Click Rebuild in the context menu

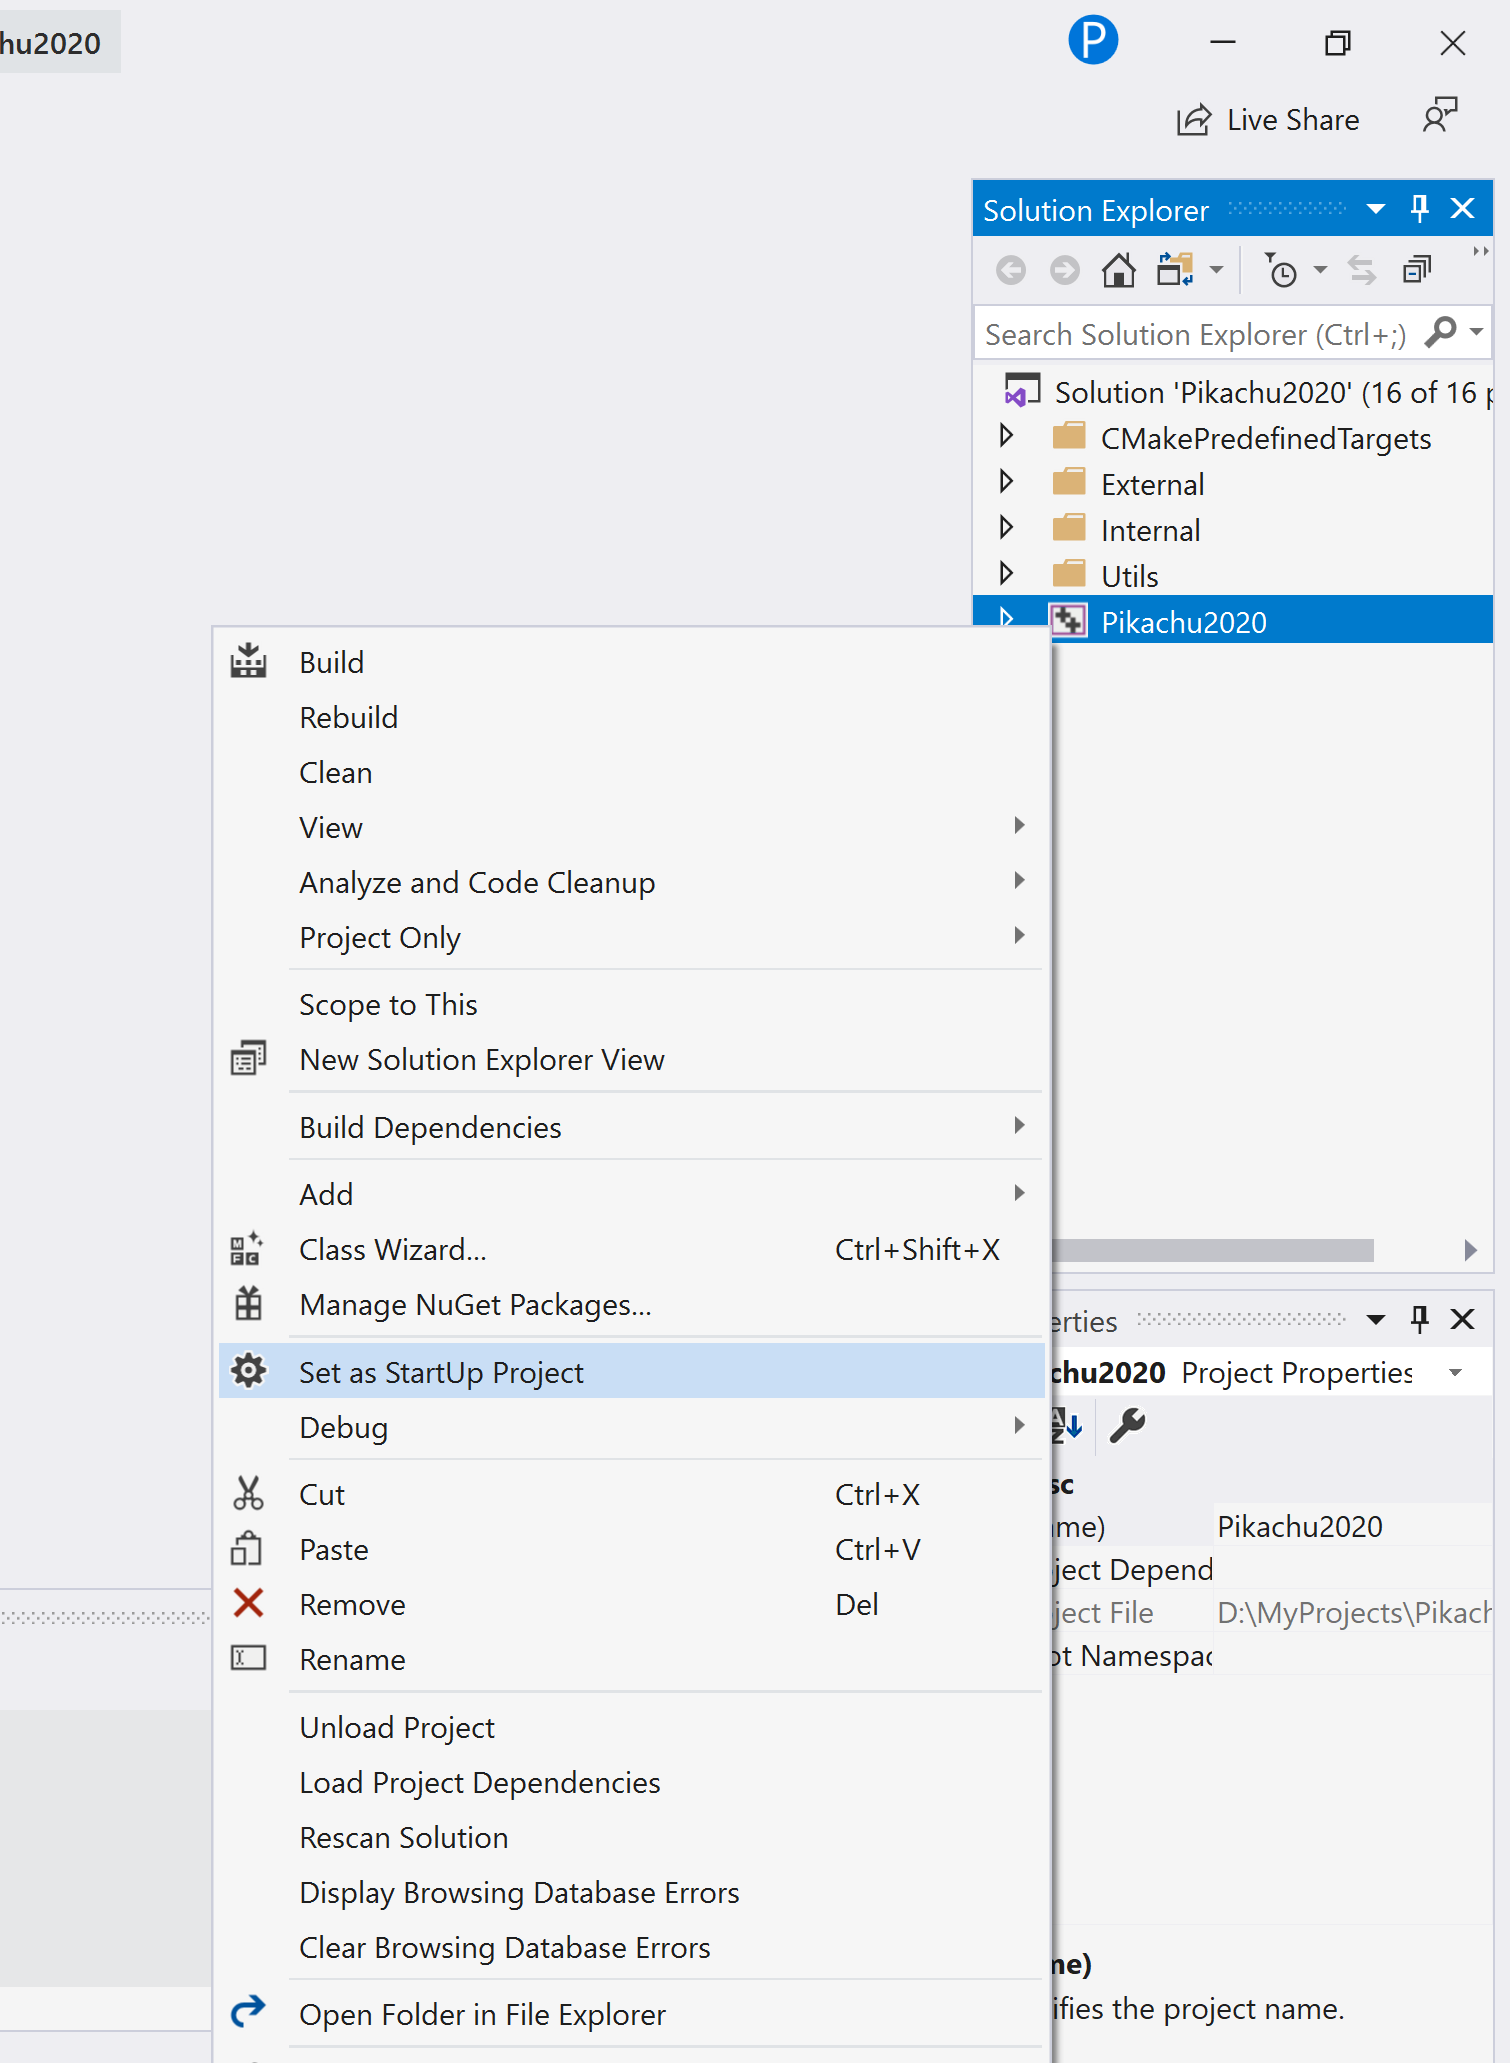348,717
